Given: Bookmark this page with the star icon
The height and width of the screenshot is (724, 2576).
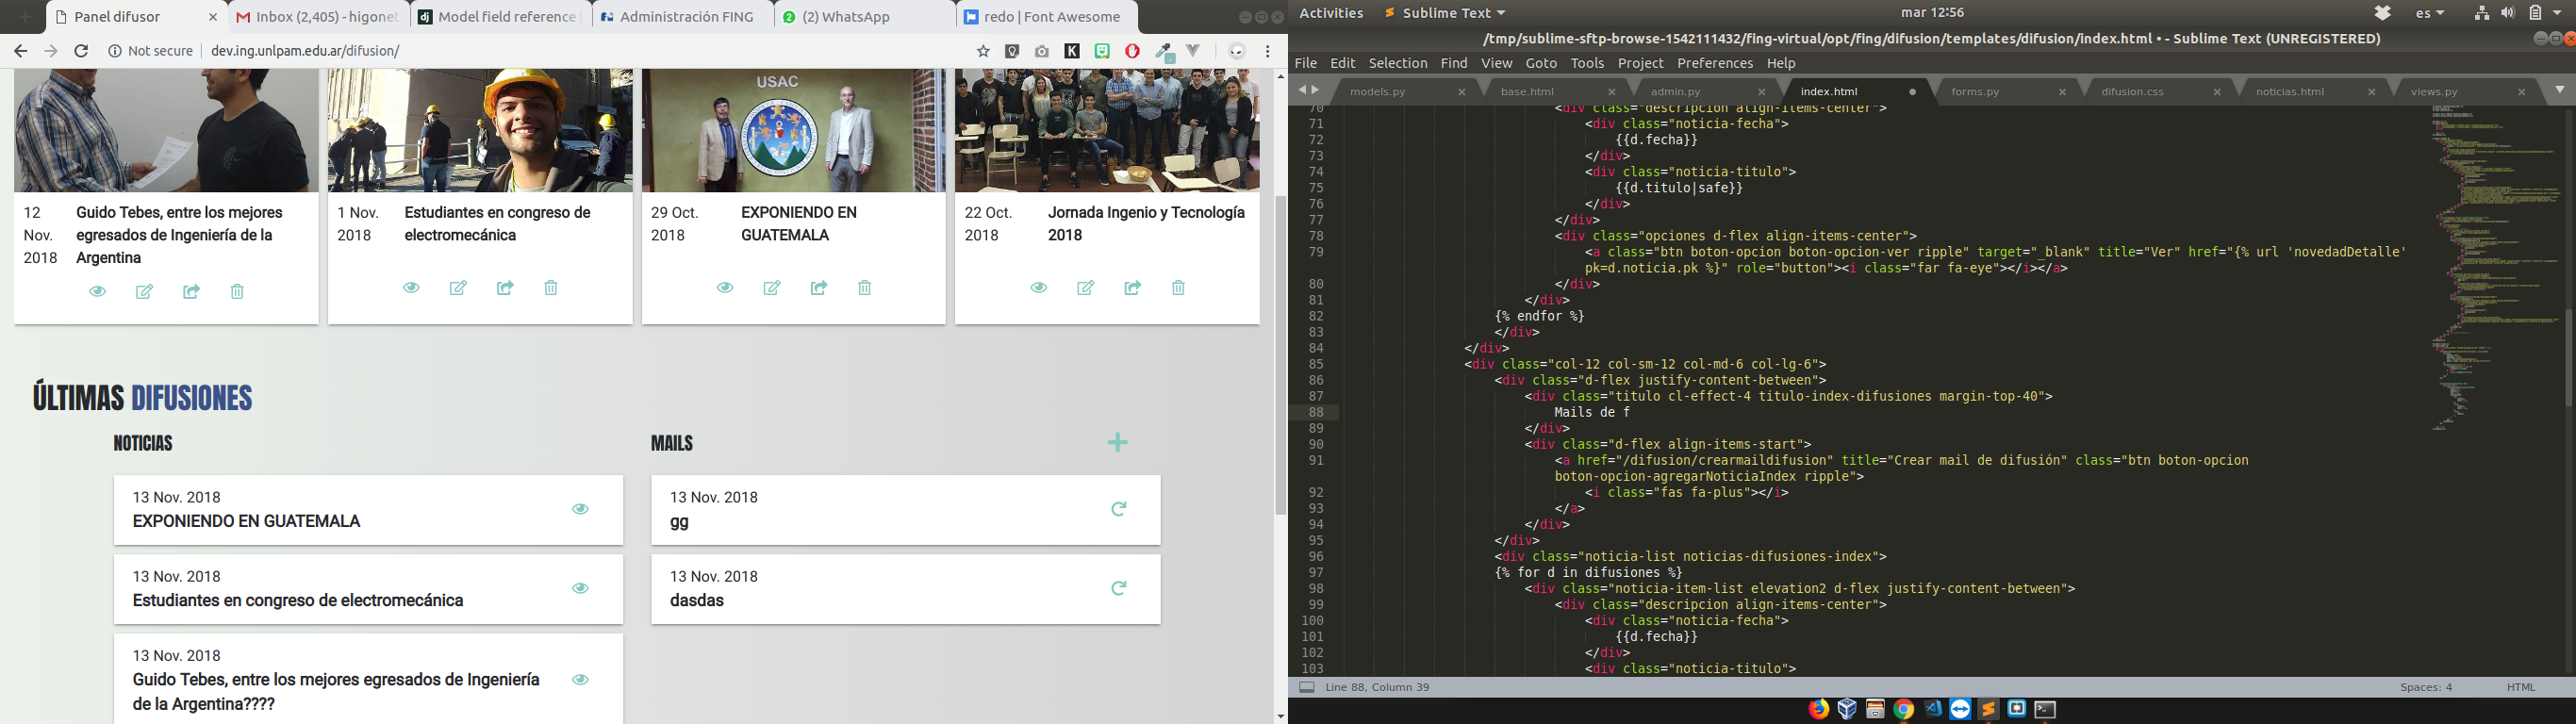Looking at the screenshot, I should [983, 51].
